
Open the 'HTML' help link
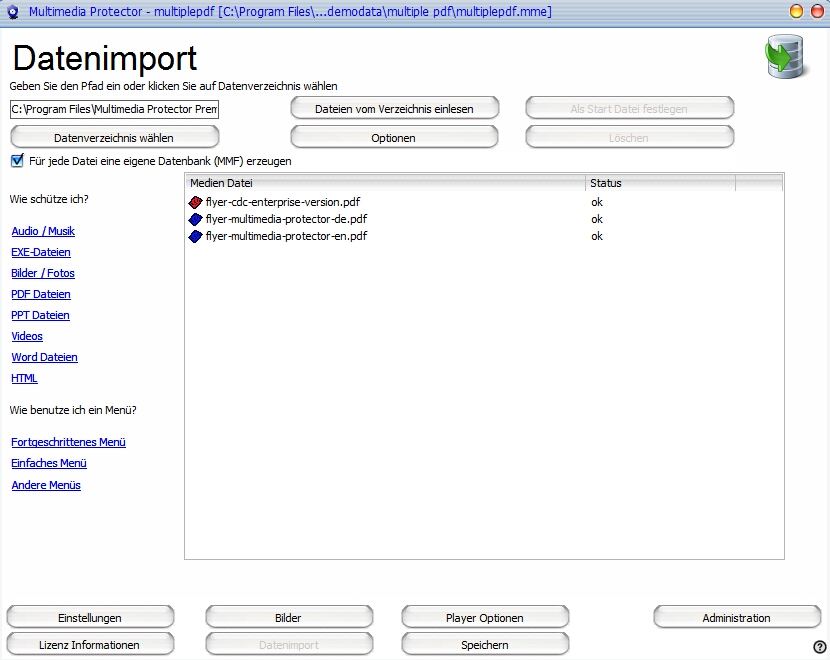[x=24, y=378]
